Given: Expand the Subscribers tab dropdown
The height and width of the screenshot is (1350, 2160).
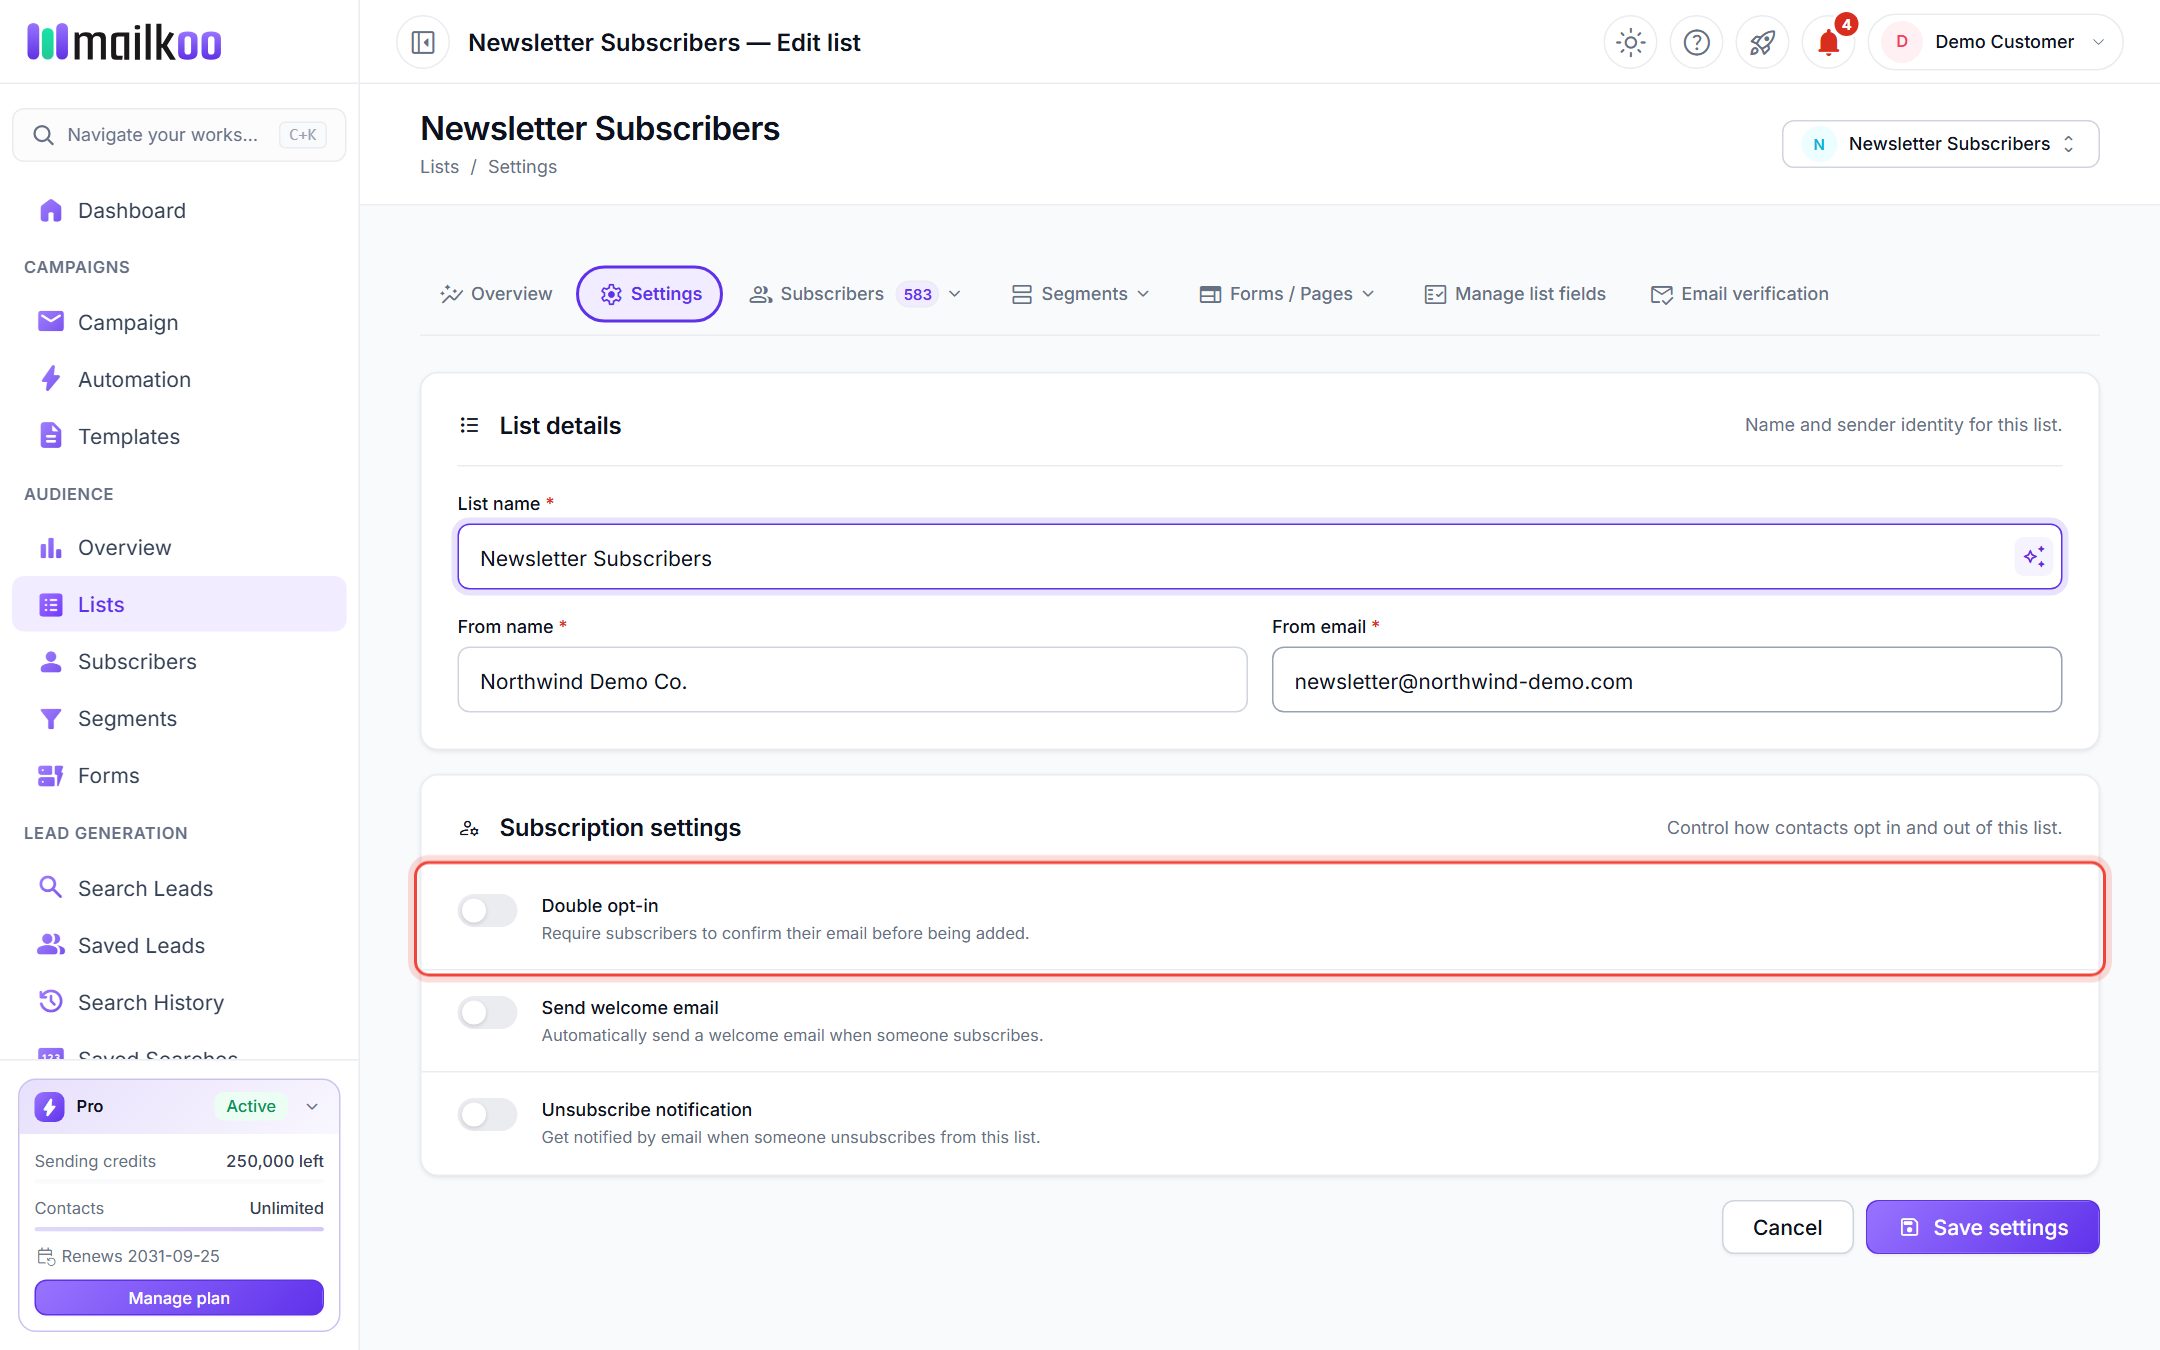Looking at the screenshot, I should tap(954, 294).
